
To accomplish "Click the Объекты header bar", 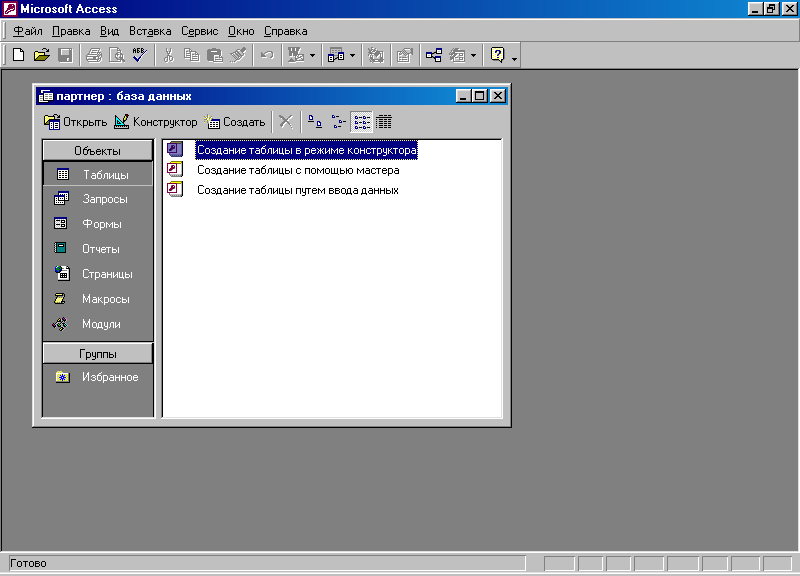I will [x=97, y=151].
